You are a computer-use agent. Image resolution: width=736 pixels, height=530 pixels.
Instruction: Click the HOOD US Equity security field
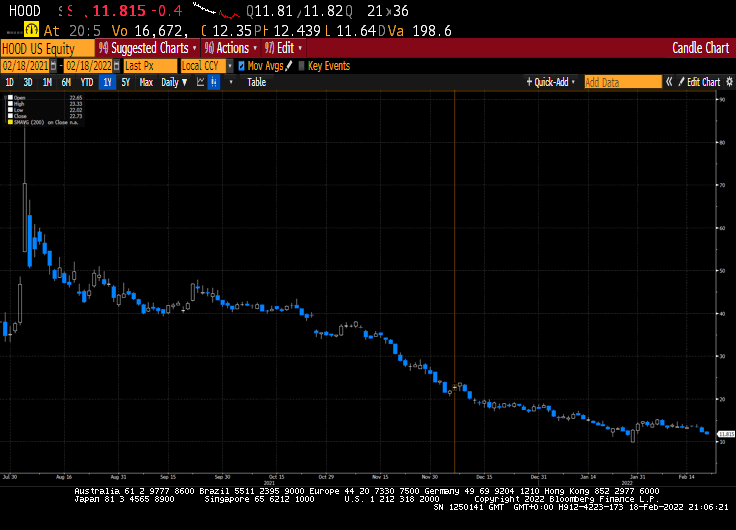tap(47, 48)
